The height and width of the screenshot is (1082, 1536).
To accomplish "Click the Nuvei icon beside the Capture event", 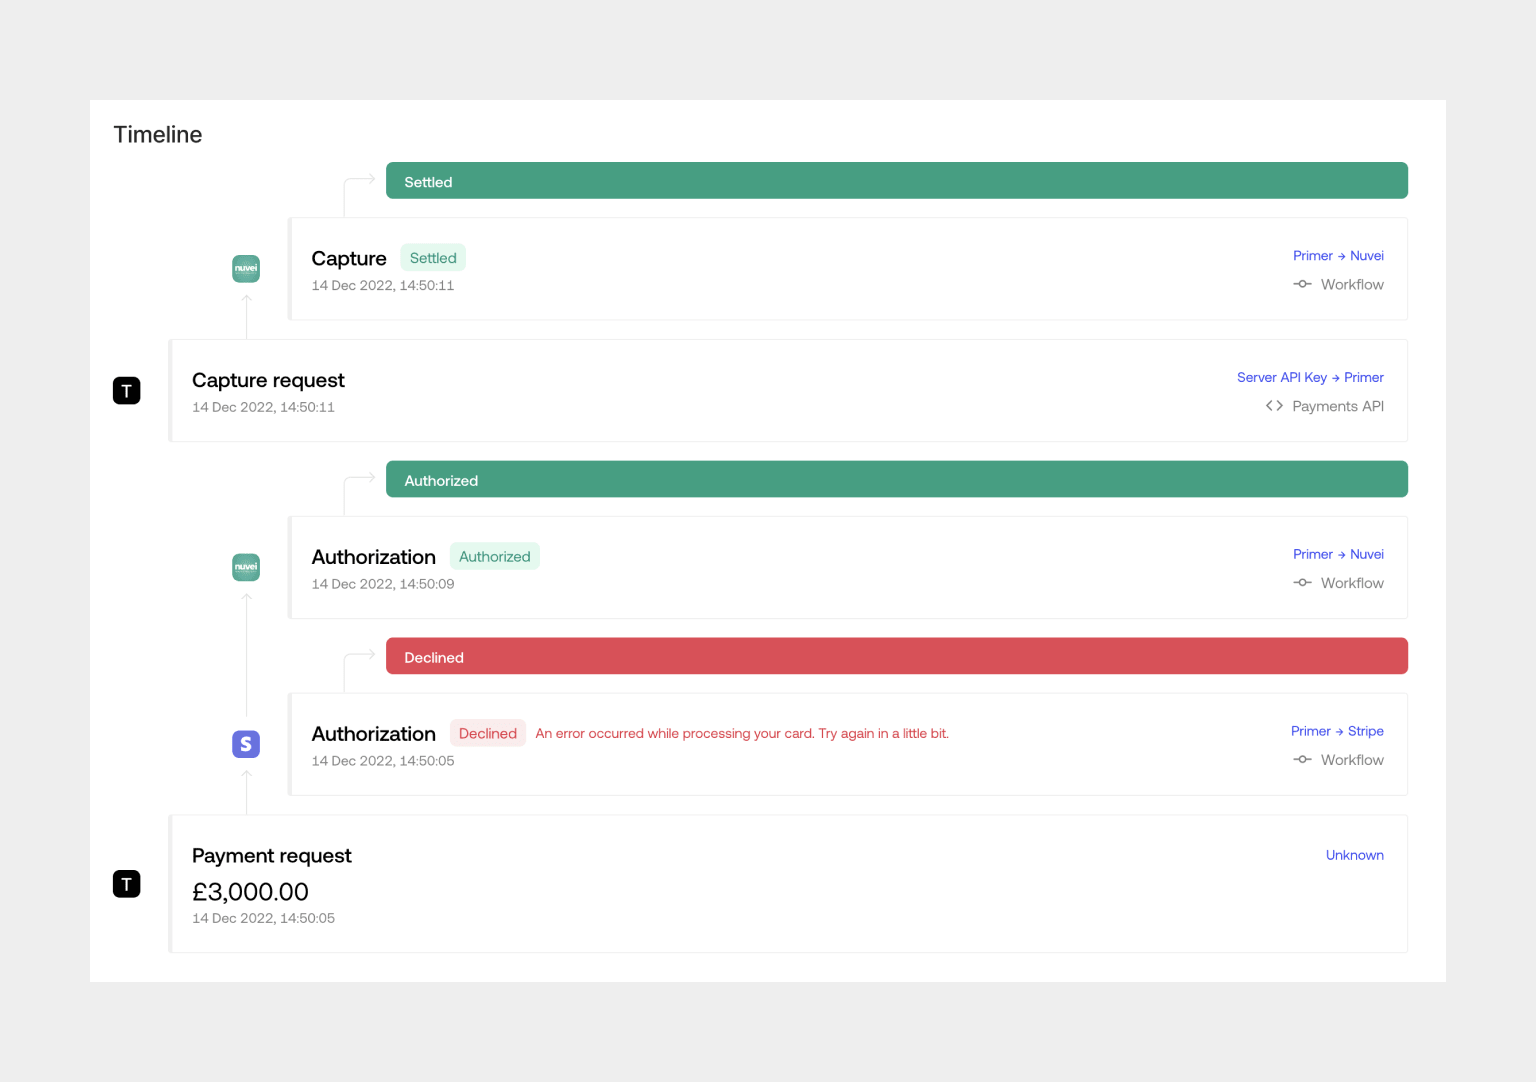I will point(246,268).
